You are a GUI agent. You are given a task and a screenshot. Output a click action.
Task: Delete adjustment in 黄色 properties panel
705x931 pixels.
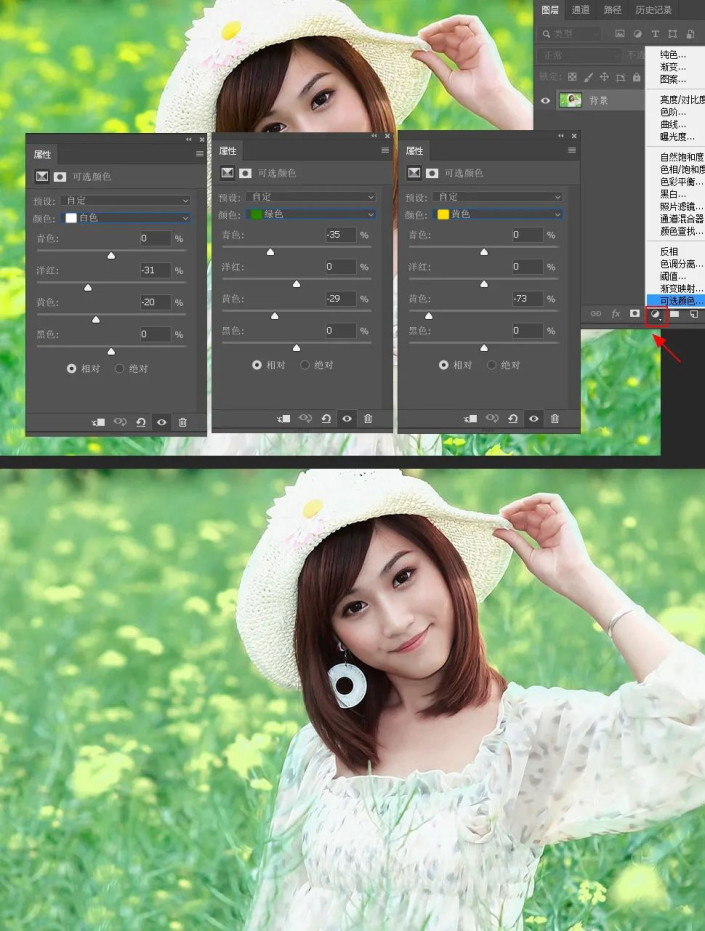click(554, 419)
